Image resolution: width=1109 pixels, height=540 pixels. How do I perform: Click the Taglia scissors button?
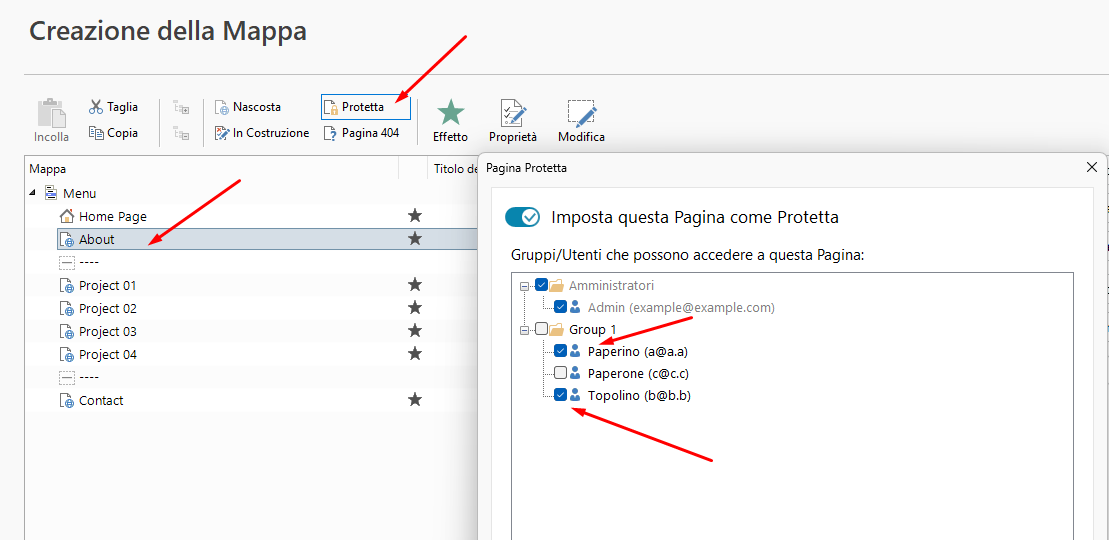[113, 107]
